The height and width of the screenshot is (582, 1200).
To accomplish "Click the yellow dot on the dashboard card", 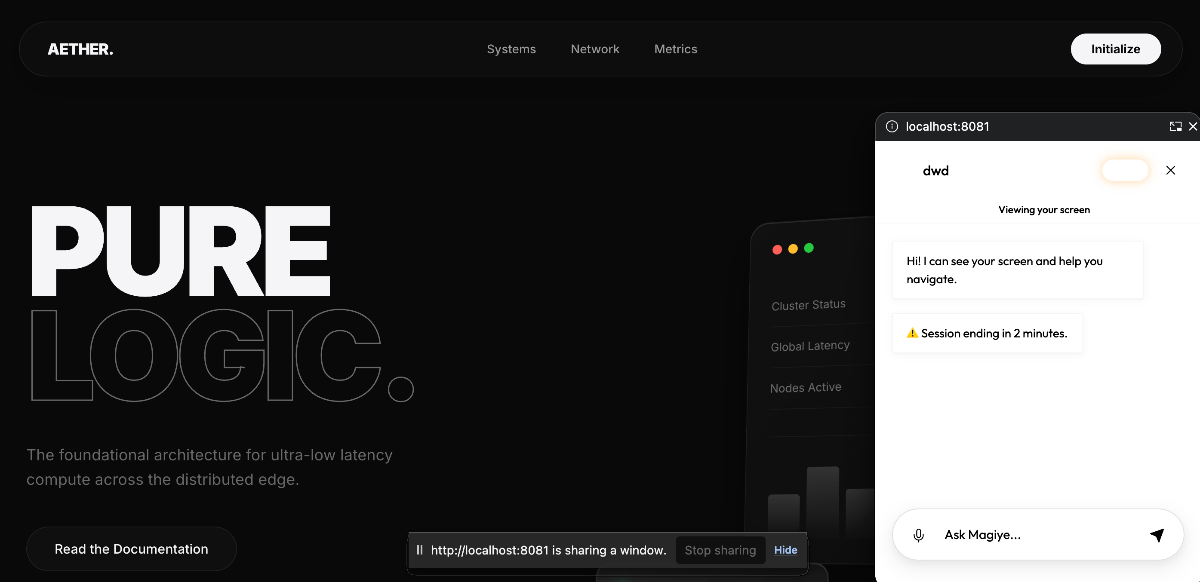I will click(x=793, y=249).
